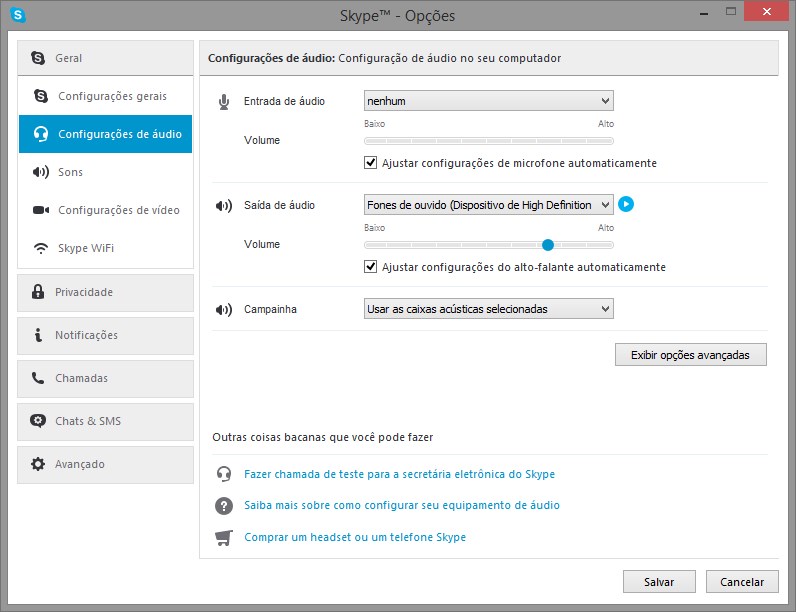Click chat bubble icon beside Chats & SMS

point(38,421)
